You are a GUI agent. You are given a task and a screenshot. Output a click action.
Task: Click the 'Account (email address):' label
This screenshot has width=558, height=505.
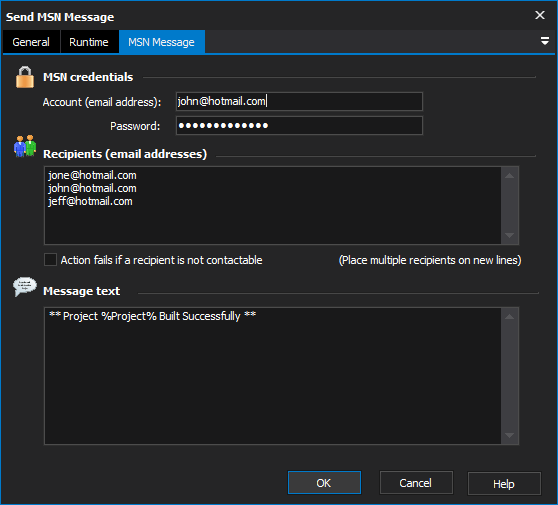pos(102,102)
